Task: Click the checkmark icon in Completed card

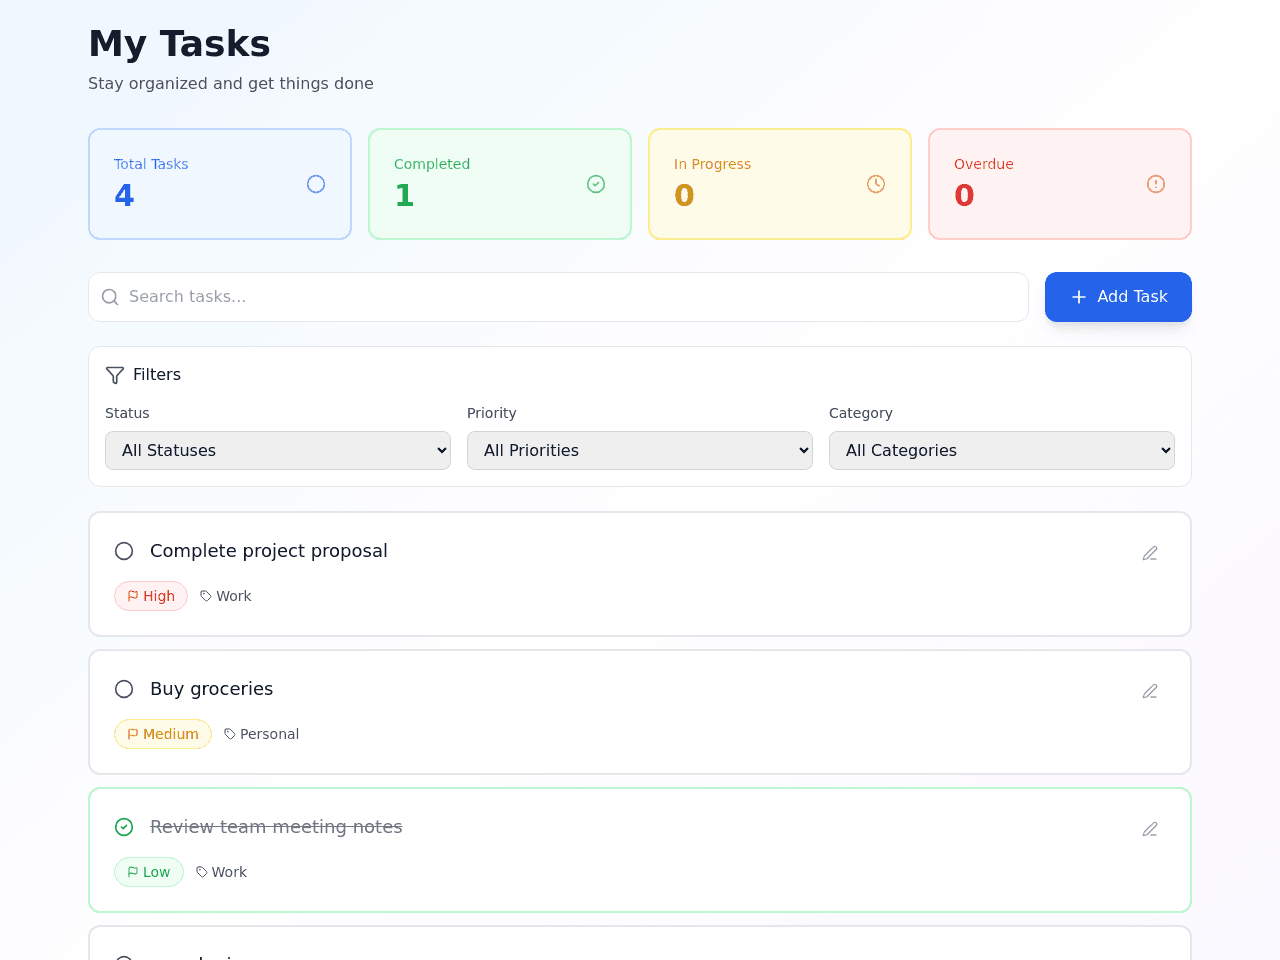Action: (x=596, y=184)
